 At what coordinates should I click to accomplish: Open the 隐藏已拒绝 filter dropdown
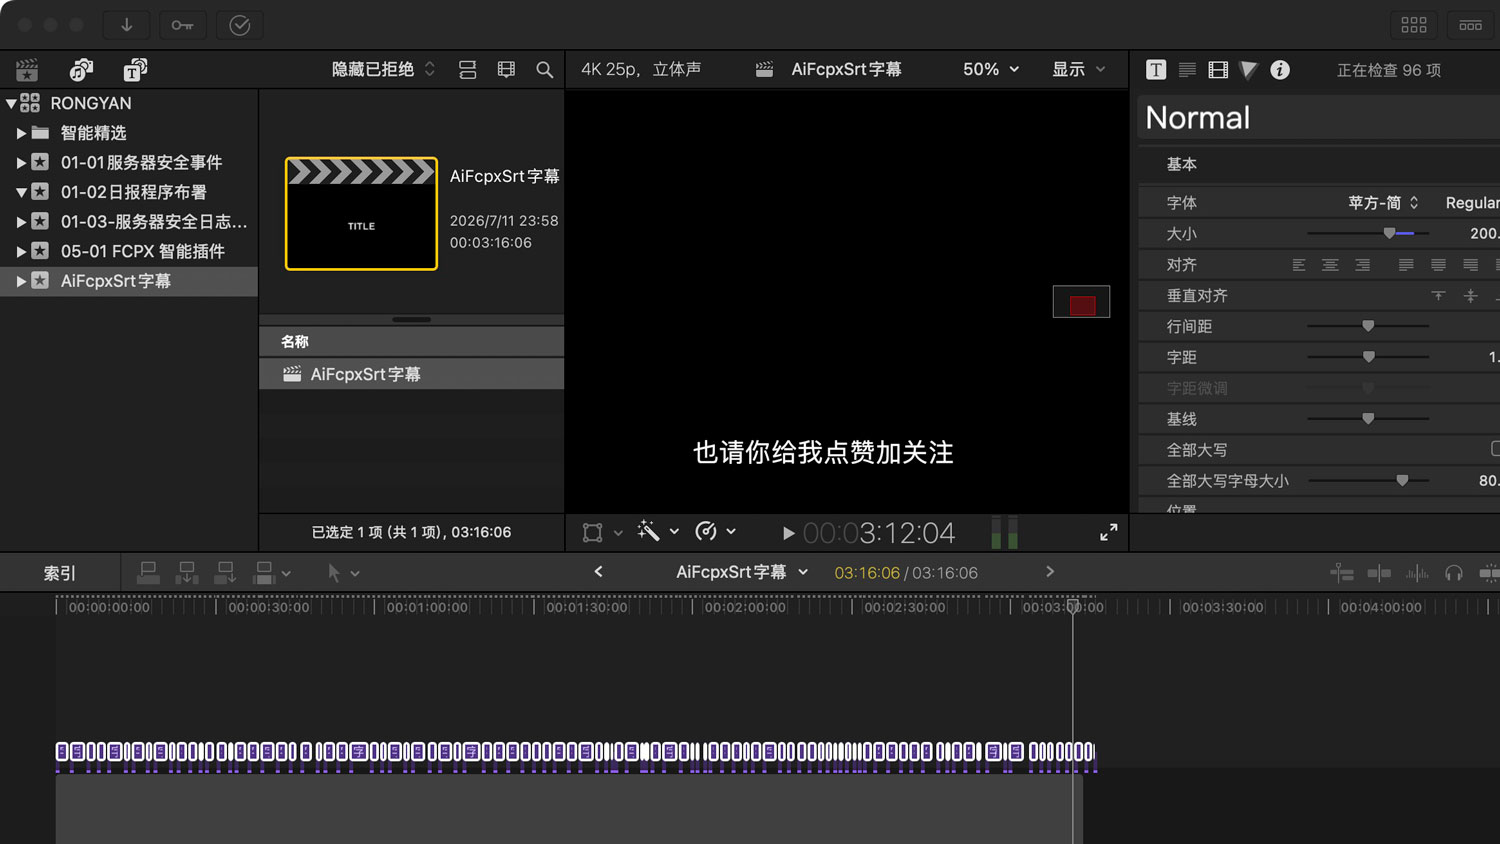coord(383,69)
